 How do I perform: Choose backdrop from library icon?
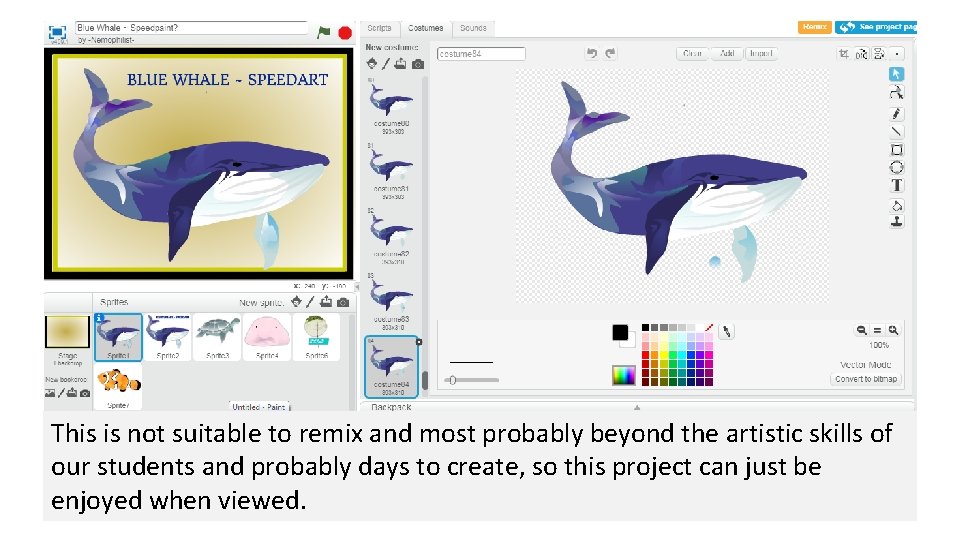click(x=50, y=393)
